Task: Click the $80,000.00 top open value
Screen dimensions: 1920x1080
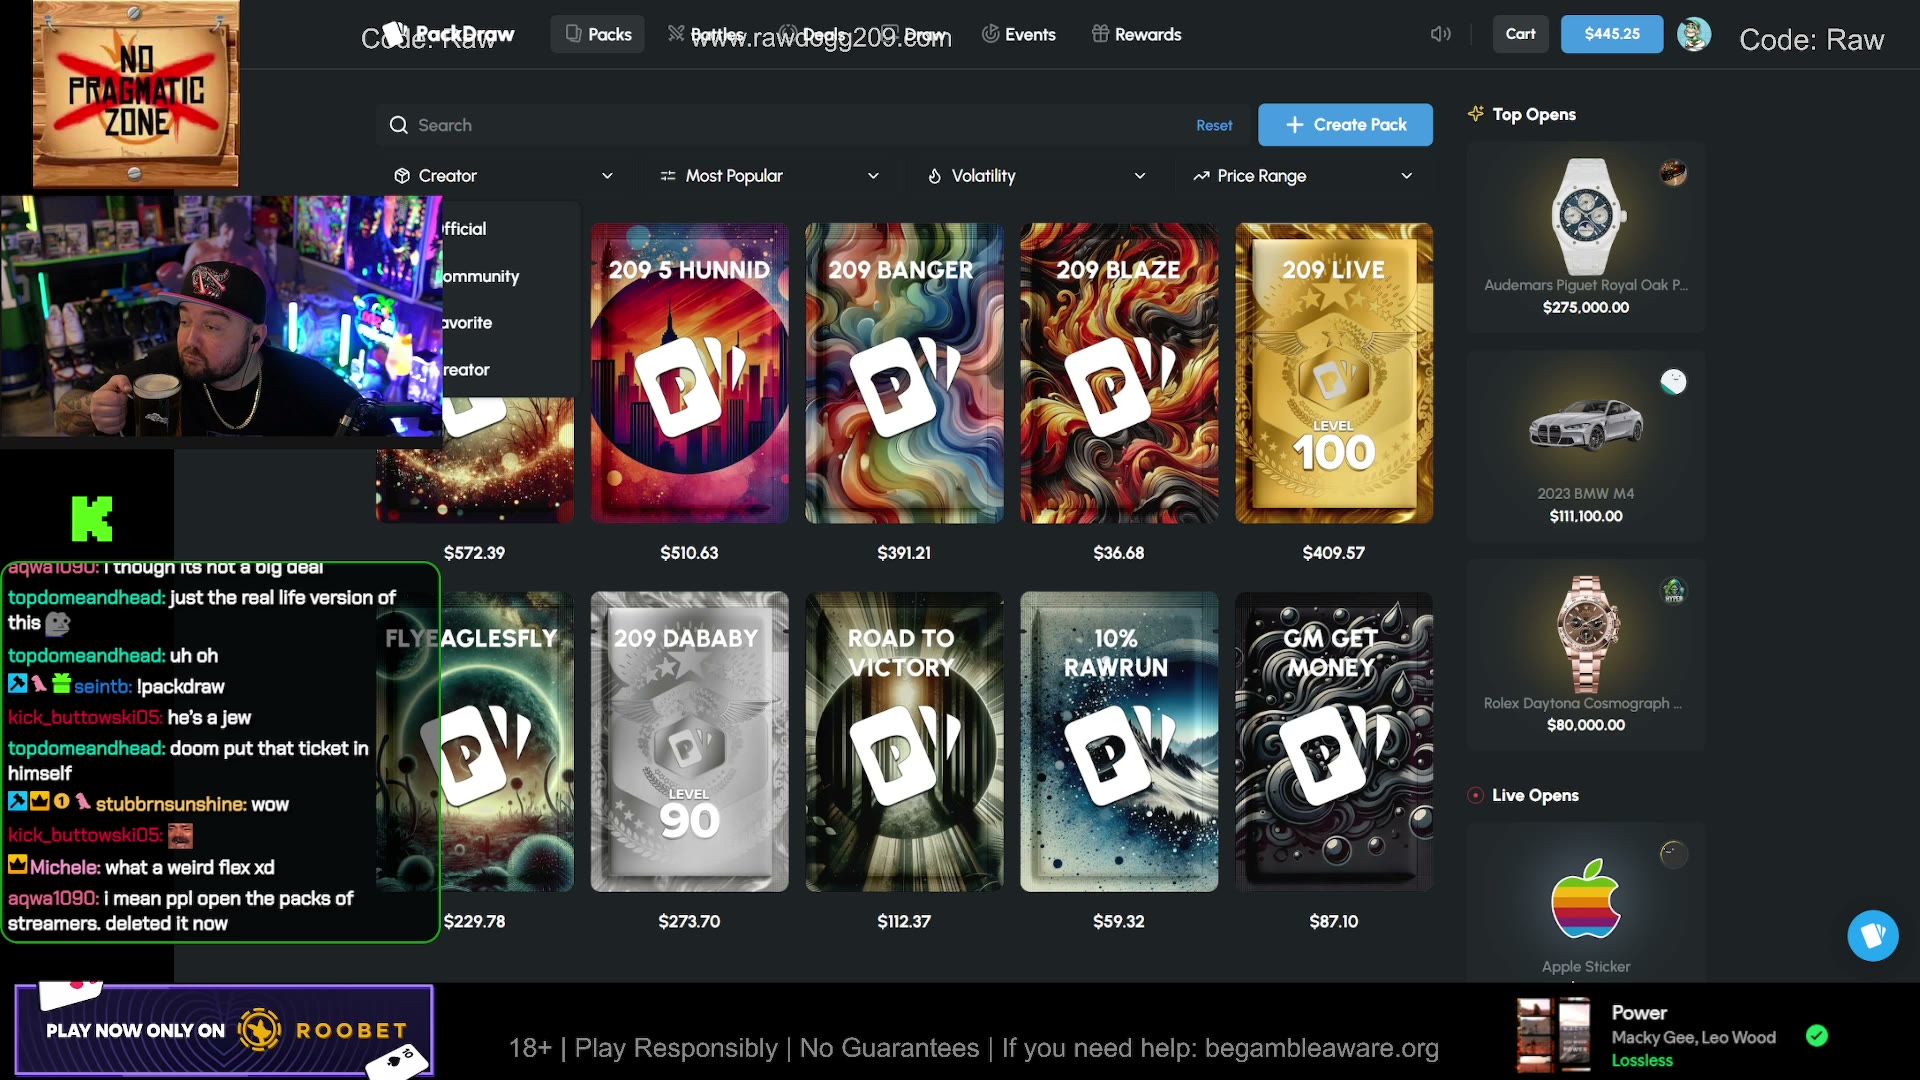Action: (x=1586, y=725)
